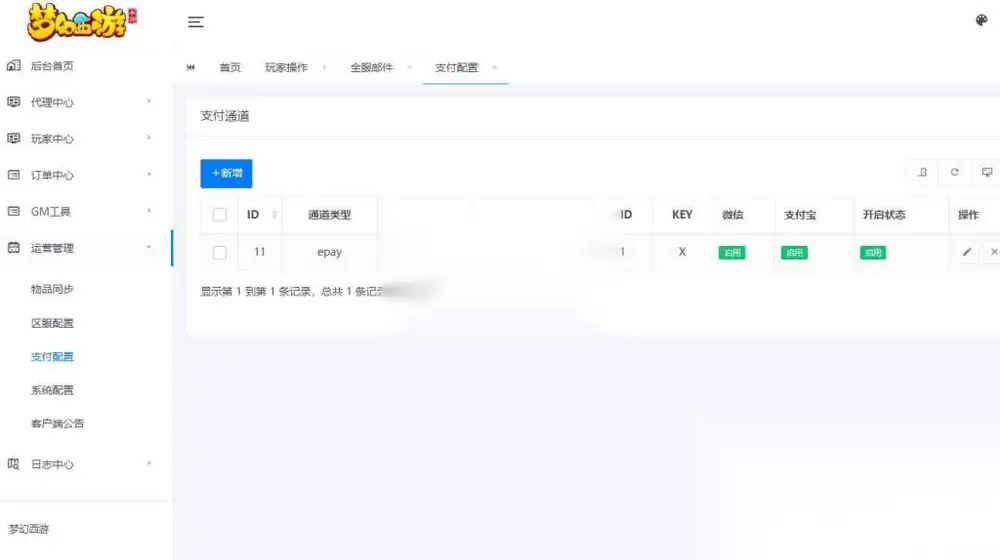
Task: Tick the select-all header checkbox
Action: point(219,214)
